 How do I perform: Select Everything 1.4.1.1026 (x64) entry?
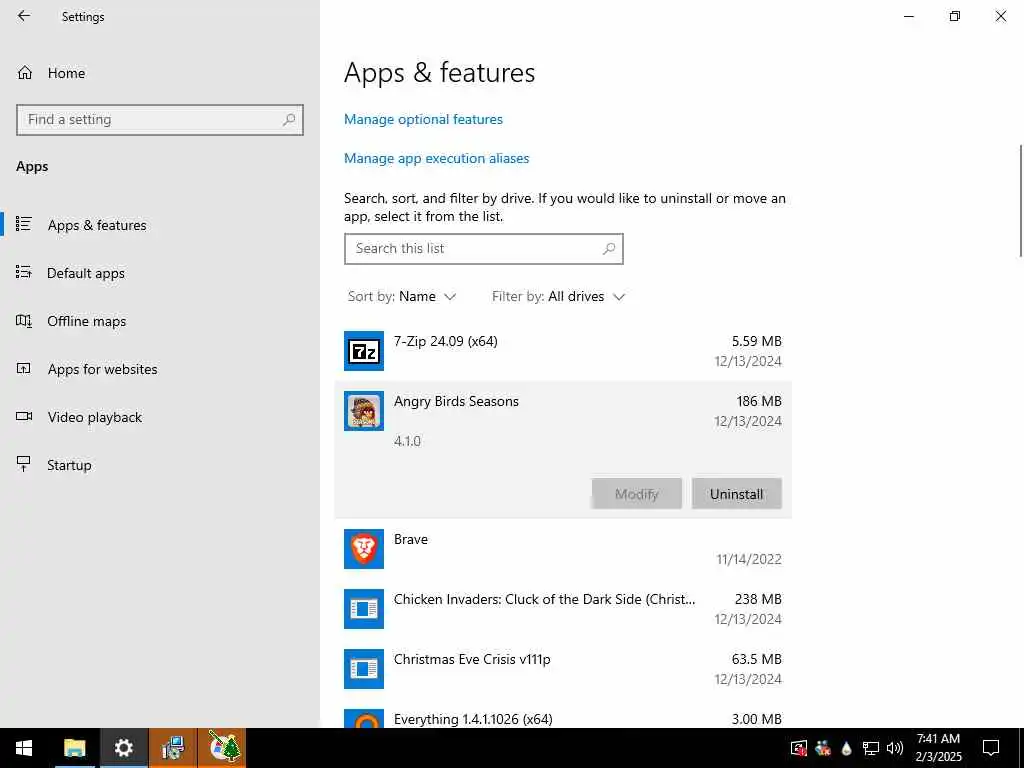click(473, 719)
